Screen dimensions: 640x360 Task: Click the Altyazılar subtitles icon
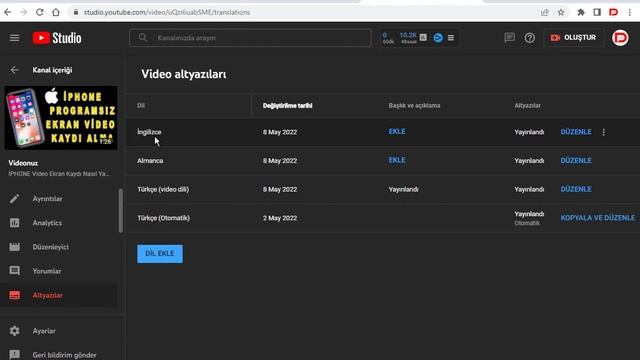14,295
